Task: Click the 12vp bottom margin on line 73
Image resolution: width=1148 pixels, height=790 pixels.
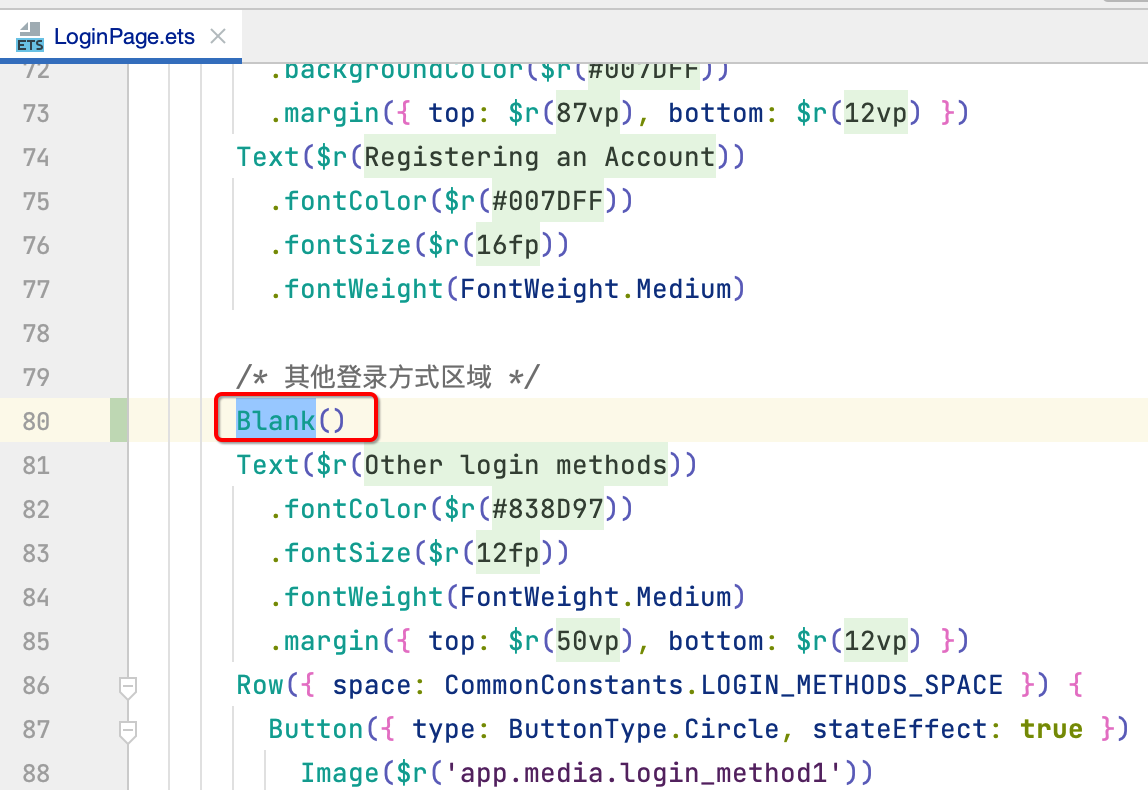Action: (876, 113)
